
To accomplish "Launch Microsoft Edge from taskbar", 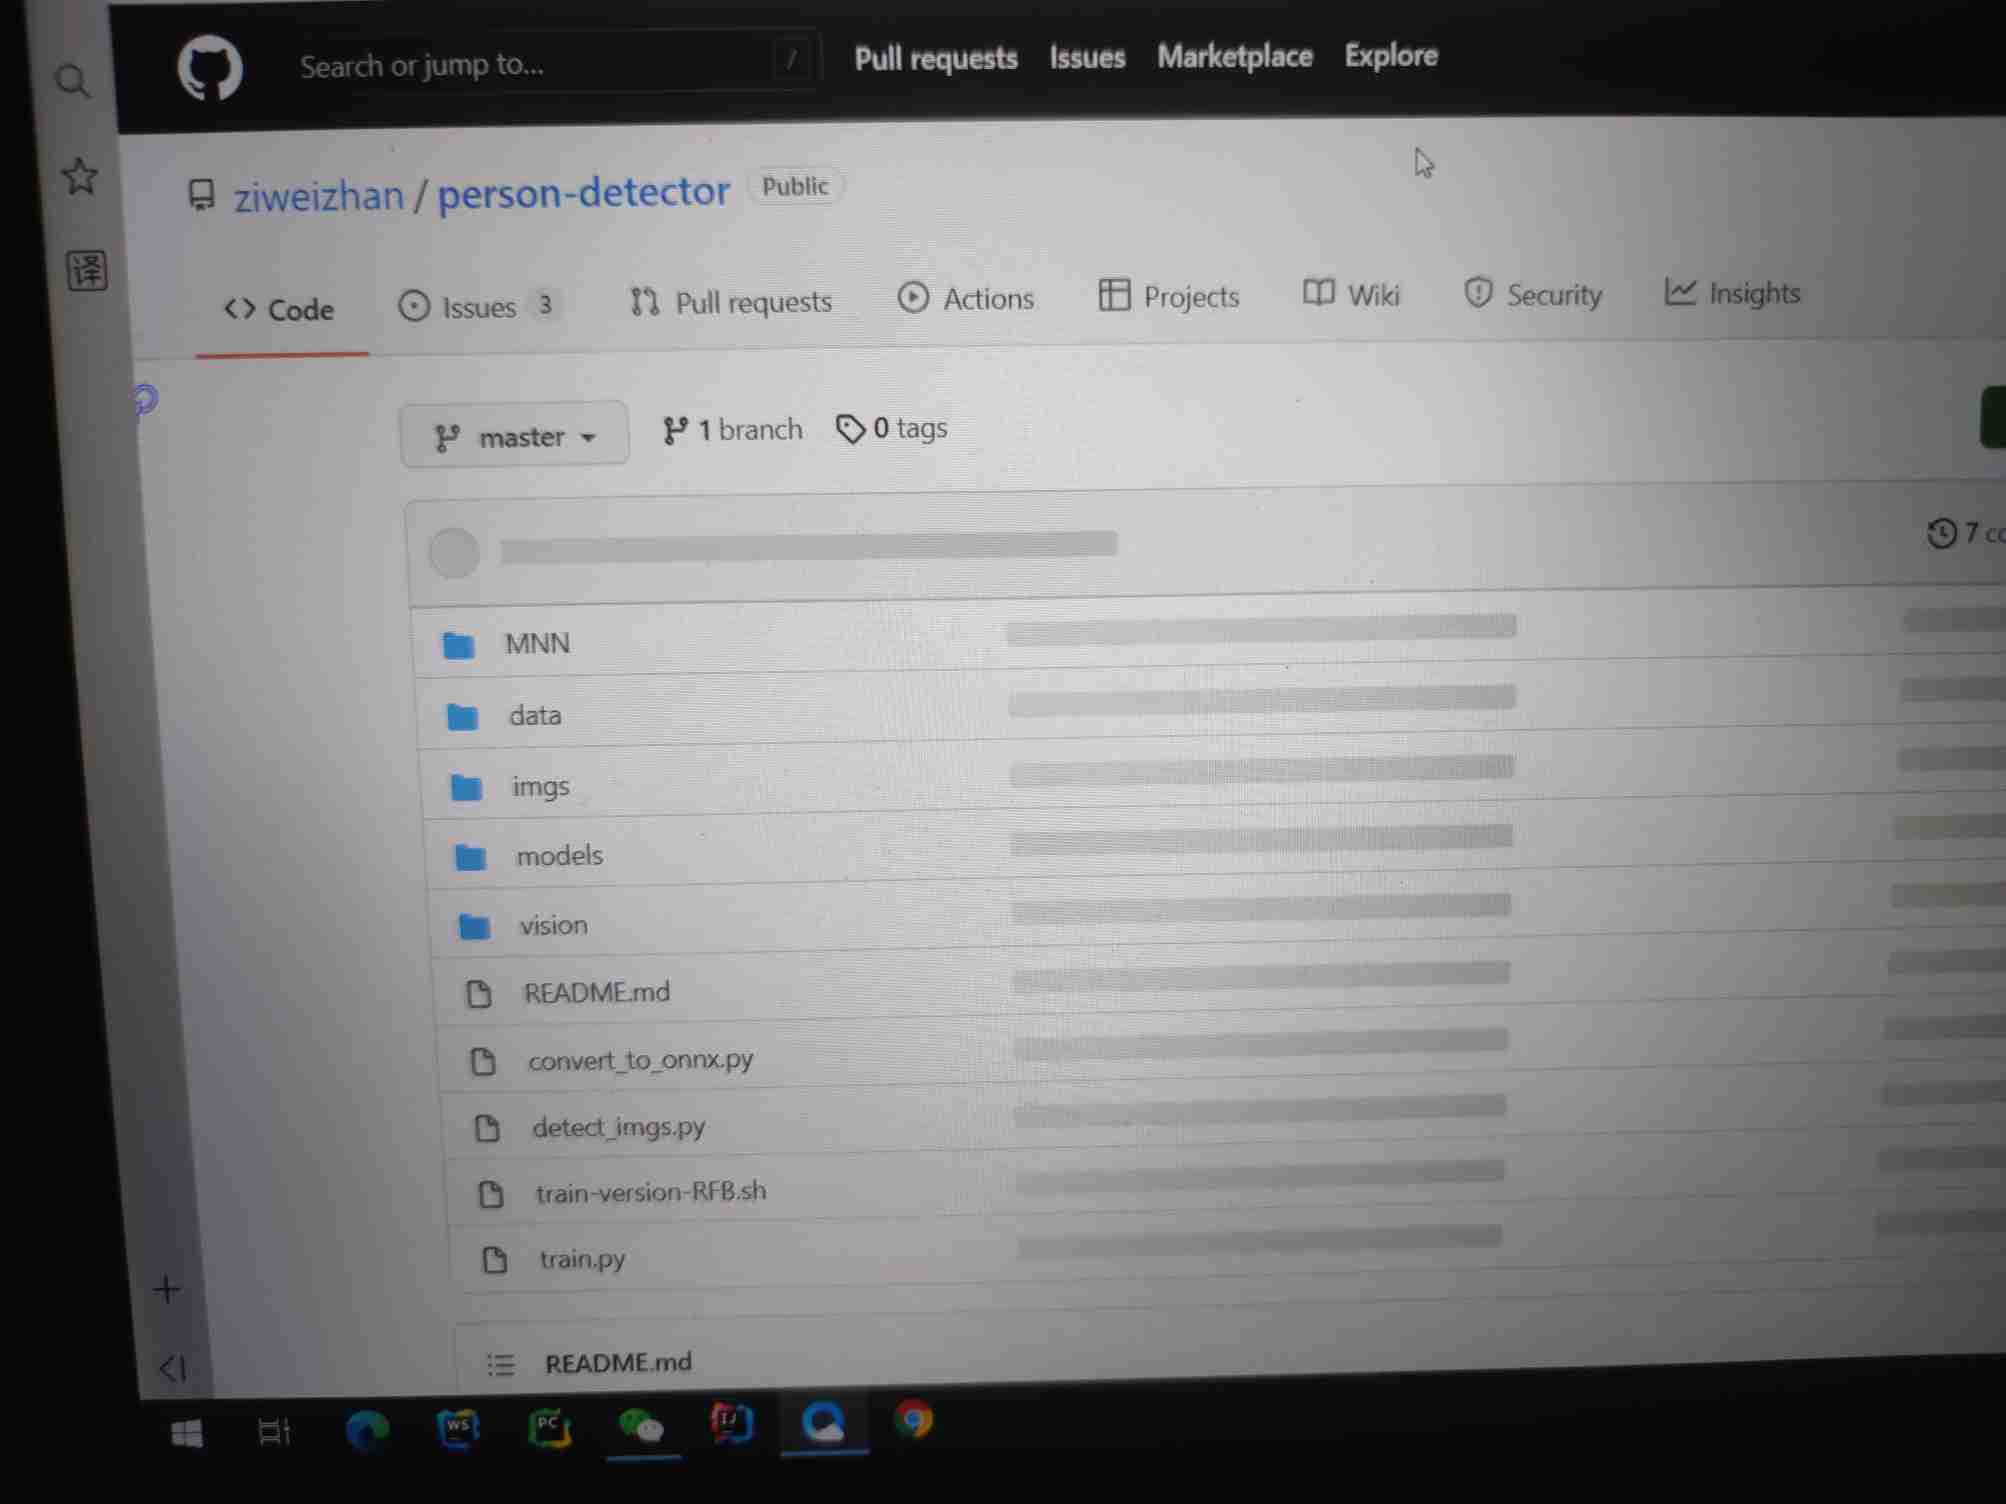I will coord(367,1430).
